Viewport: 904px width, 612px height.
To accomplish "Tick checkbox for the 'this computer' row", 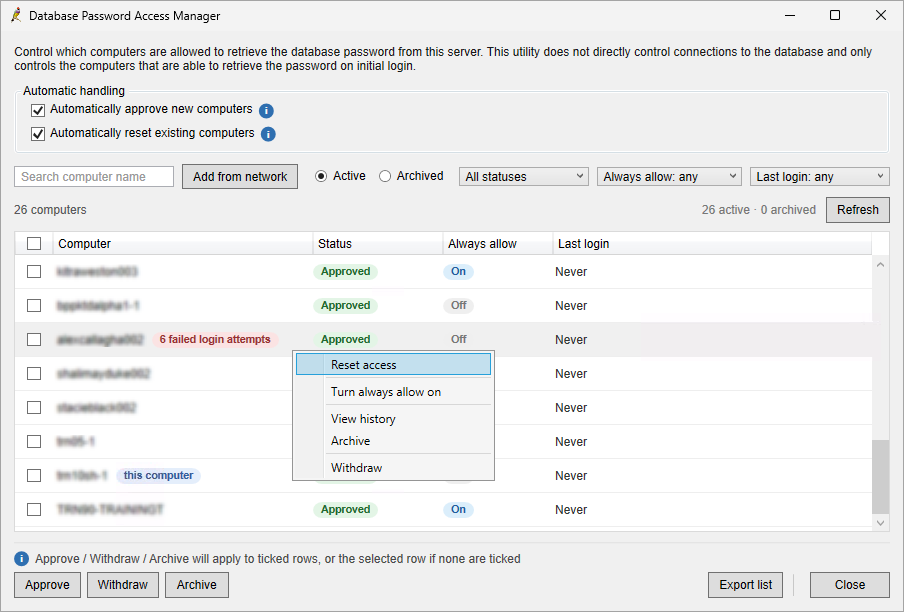I will click(x=34, y=475).
